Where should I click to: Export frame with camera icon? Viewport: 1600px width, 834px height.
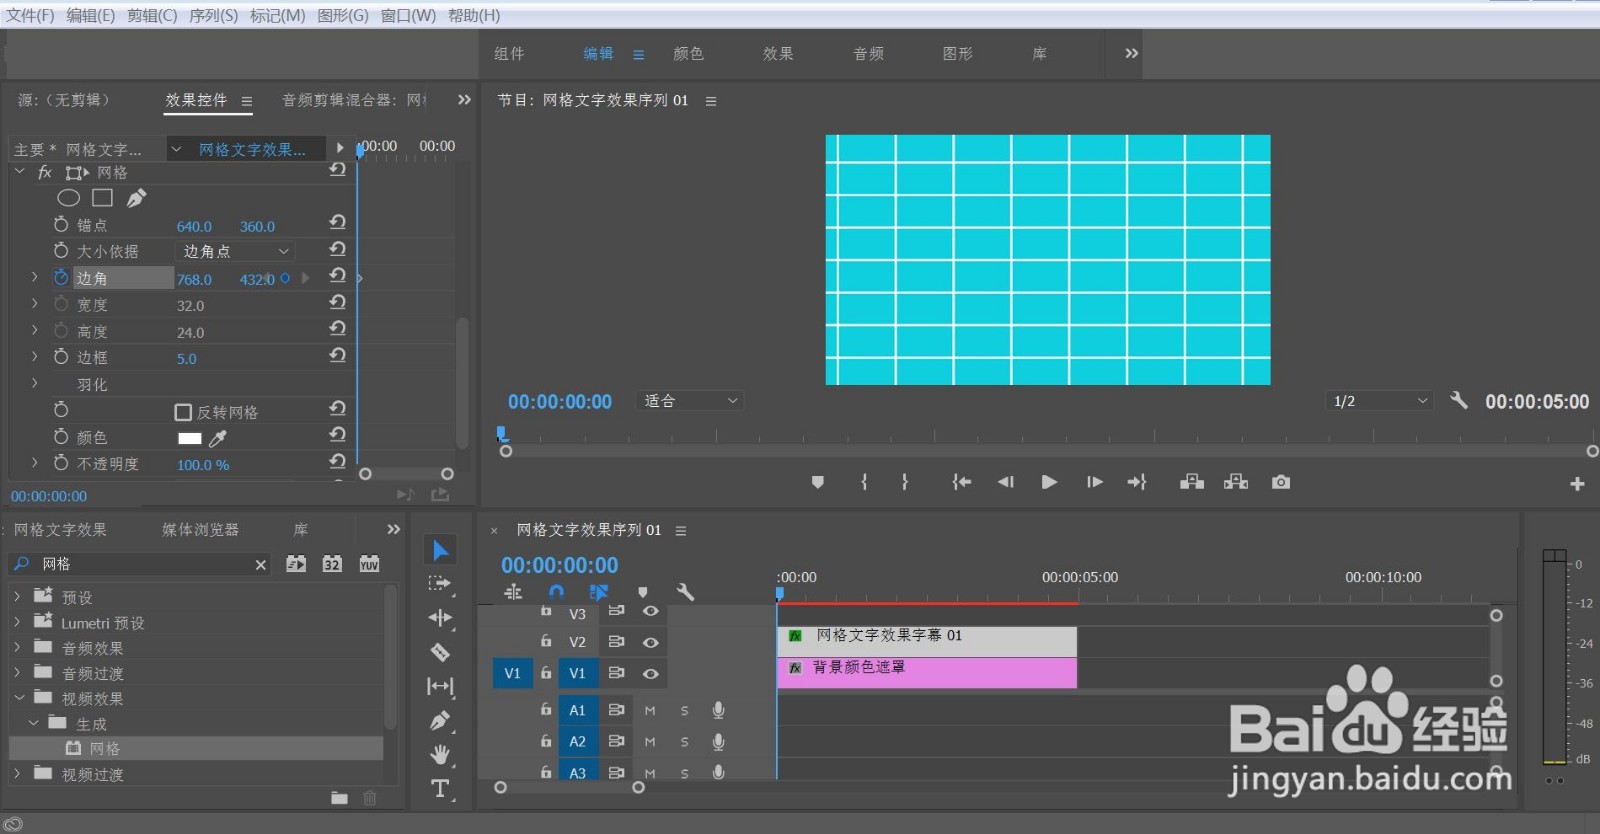click(x=1281, y=482)
